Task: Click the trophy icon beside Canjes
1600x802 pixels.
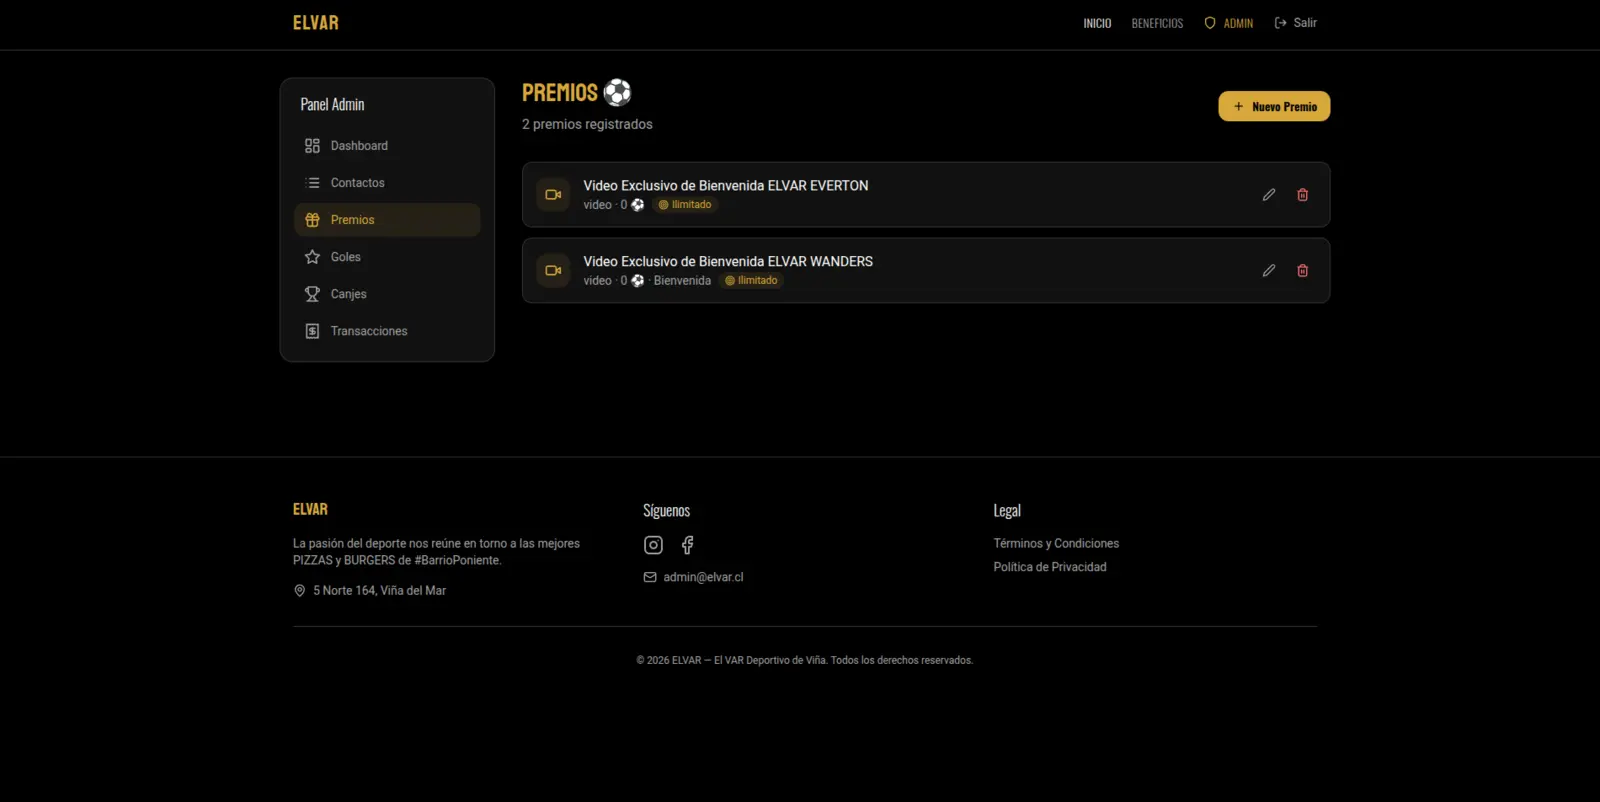Action: pyautogui.click(x=312, y=294)
